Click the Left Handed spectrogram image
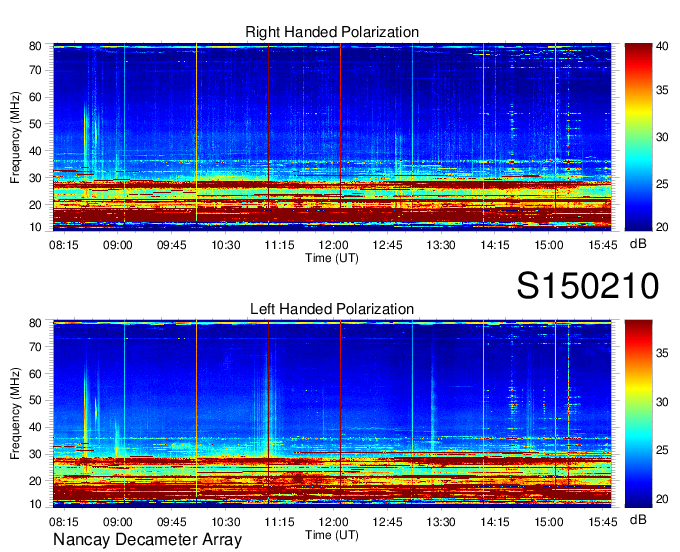This screenshot has width=680, height=552. (x=332, y=414)
